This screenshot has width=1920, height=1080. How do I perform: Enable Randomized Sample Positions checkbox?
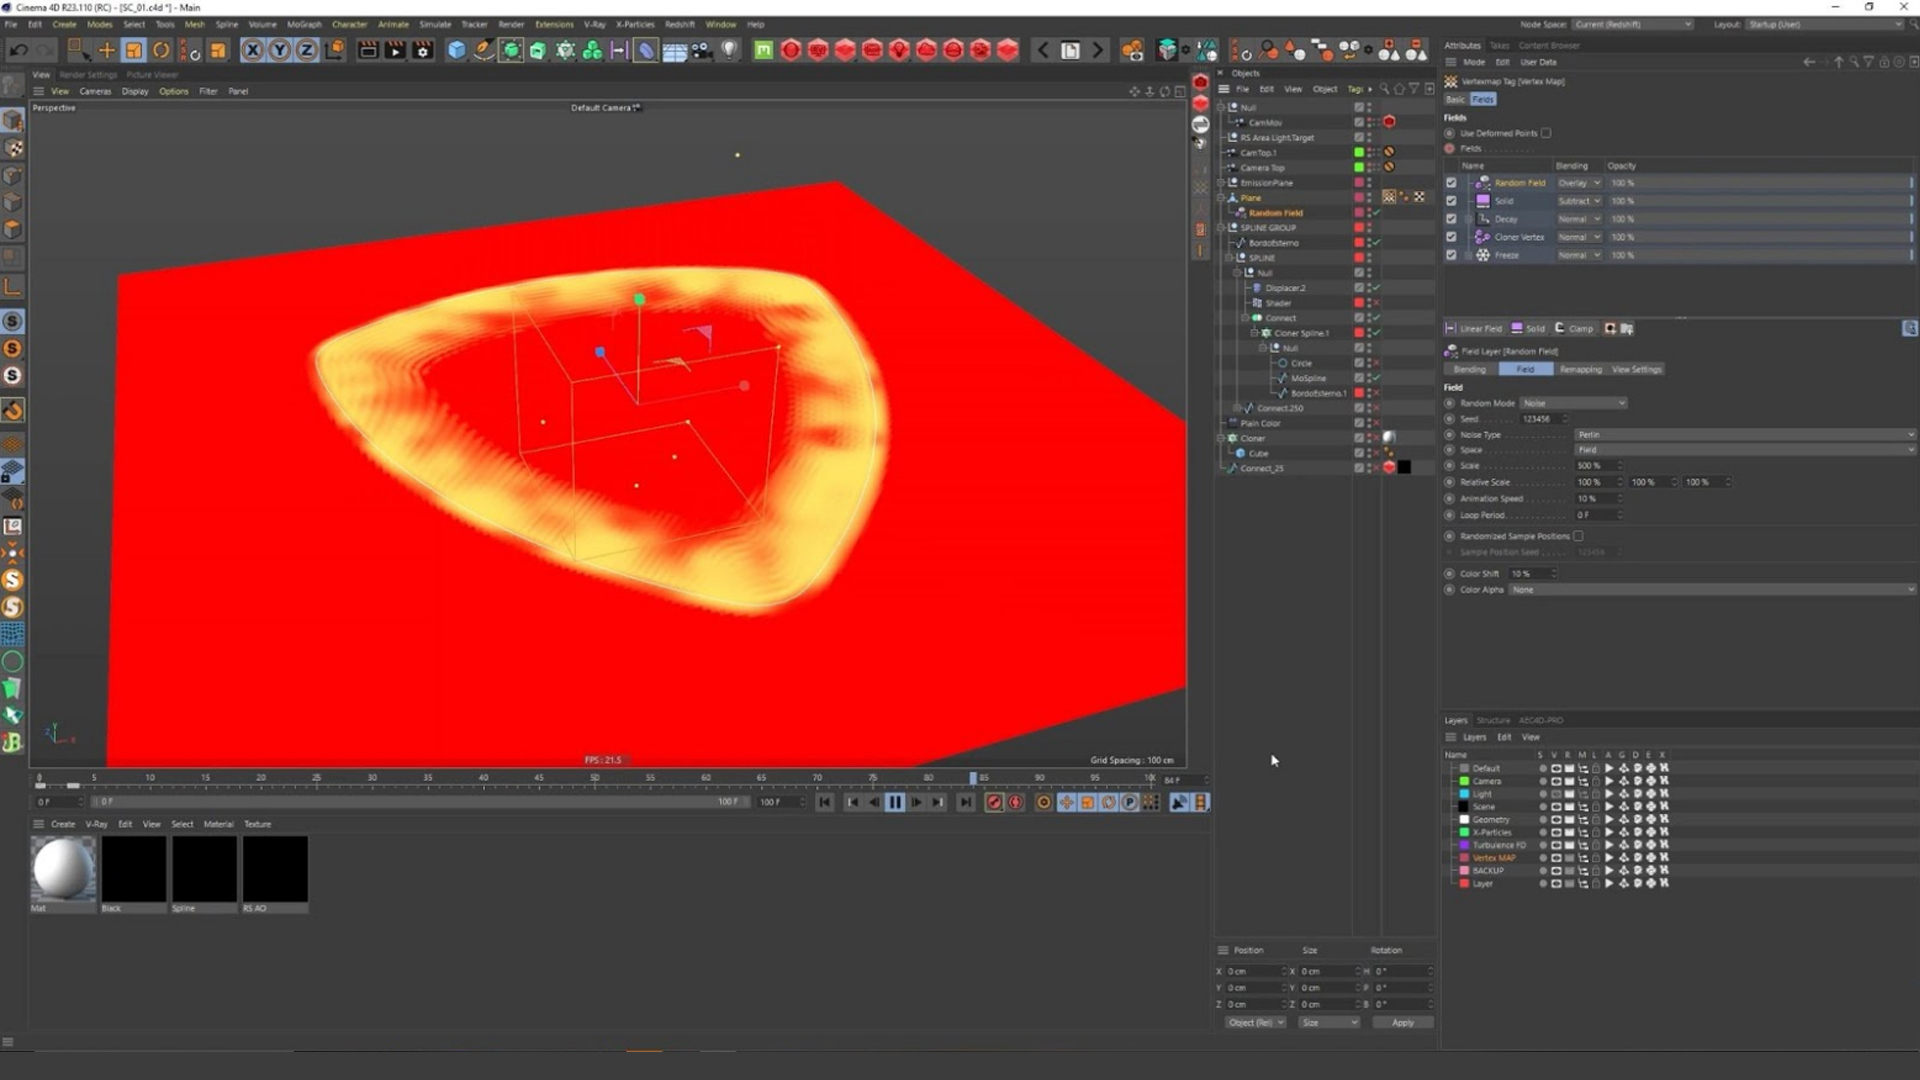[1578, 536]
